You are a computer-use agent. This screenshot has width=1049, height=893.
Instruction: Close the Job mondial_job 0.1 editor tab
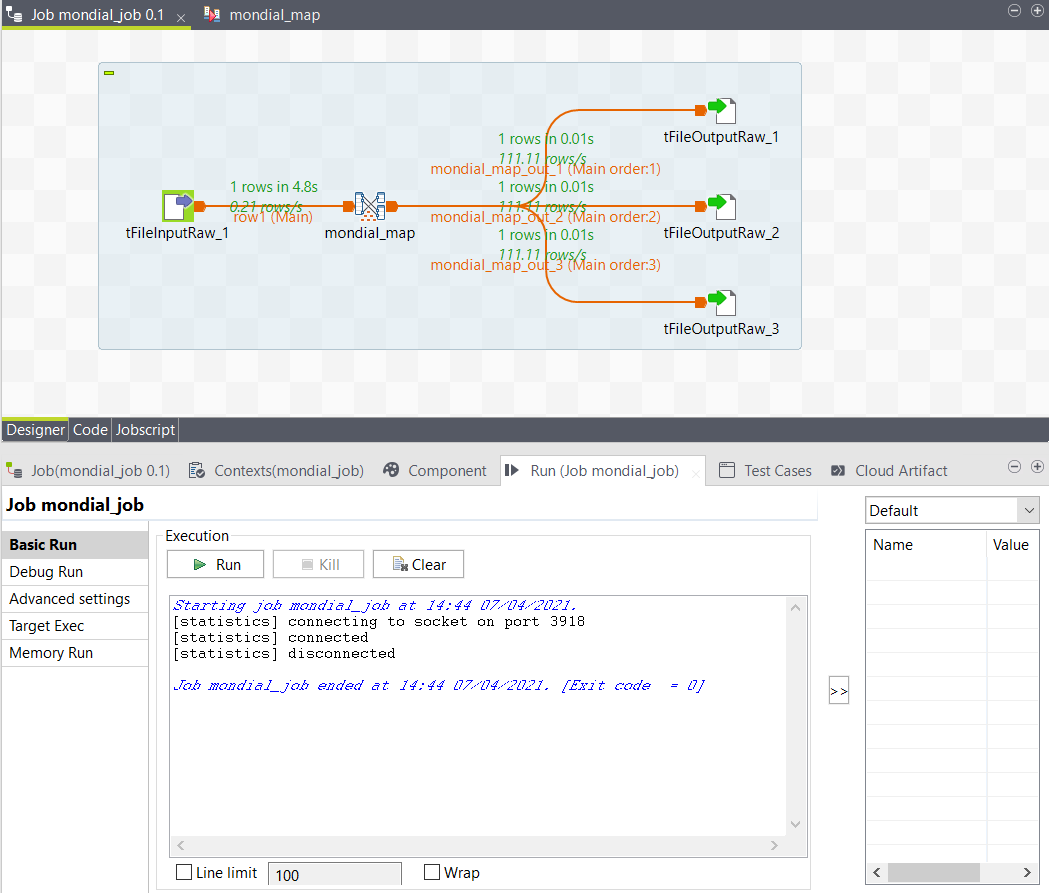[x=181, y=17]
